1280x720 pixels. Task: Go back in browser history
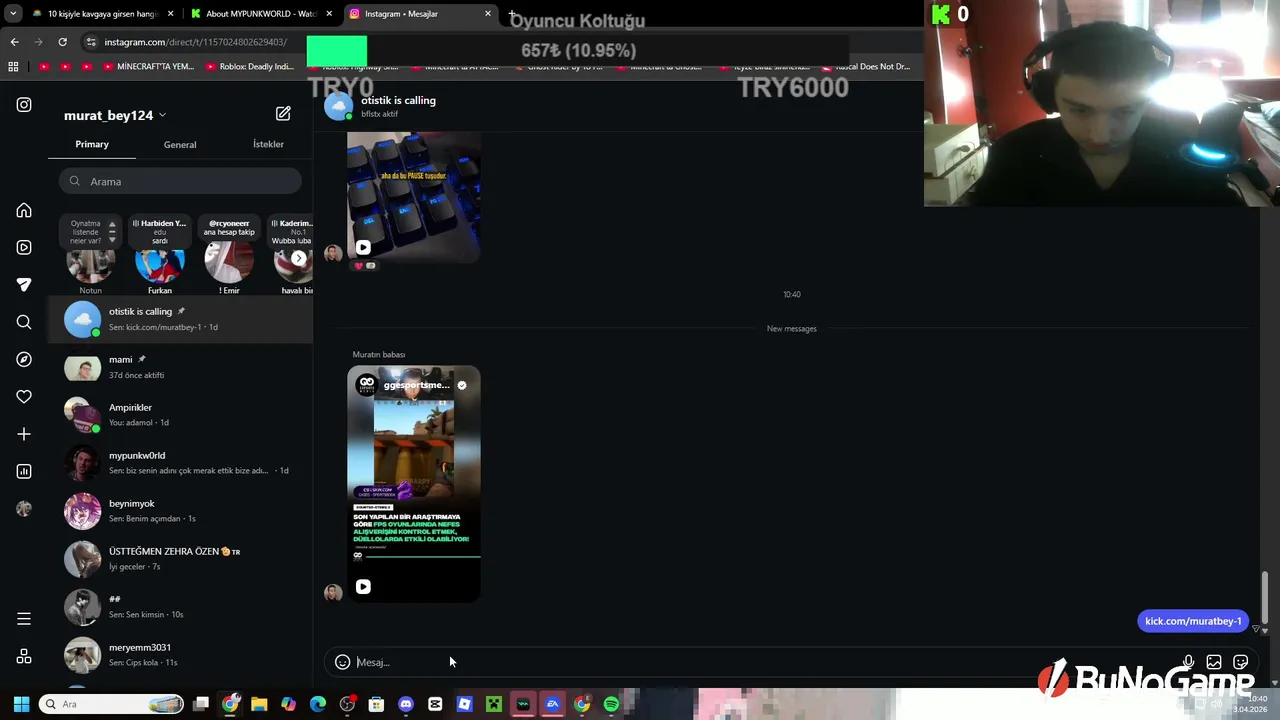pyautogui.click(x=14, y=42)
